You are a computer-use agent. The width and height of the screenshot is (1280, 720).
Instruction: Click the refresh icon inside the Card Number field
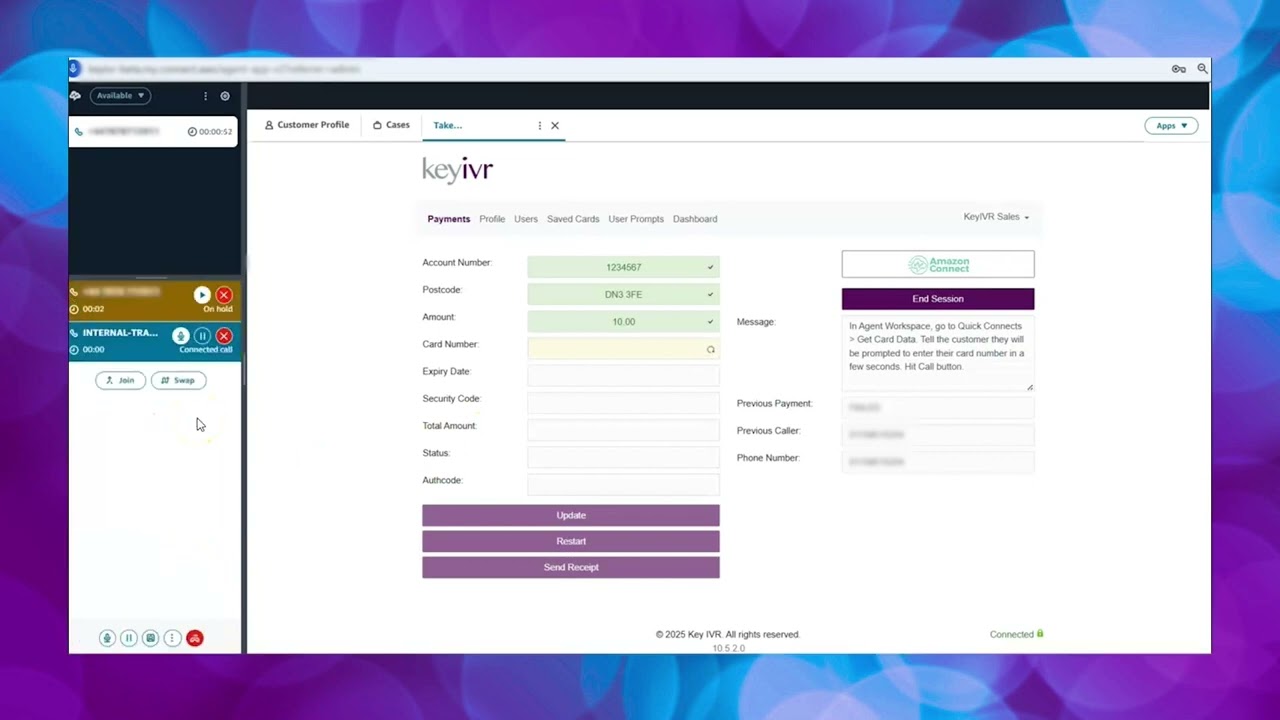(711, 350)
